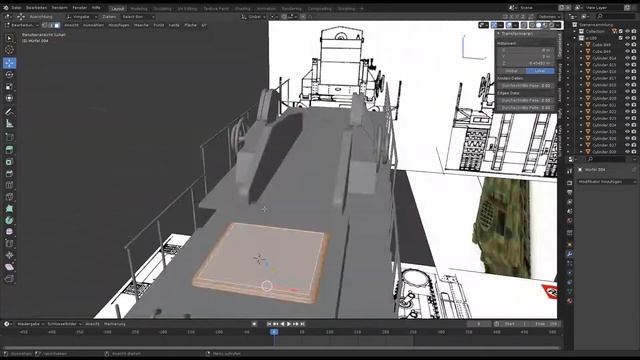This screenshot has width=640, height=360.
Task: Open the Vorgabe orientation dropdown
Action: pos(81,17)
